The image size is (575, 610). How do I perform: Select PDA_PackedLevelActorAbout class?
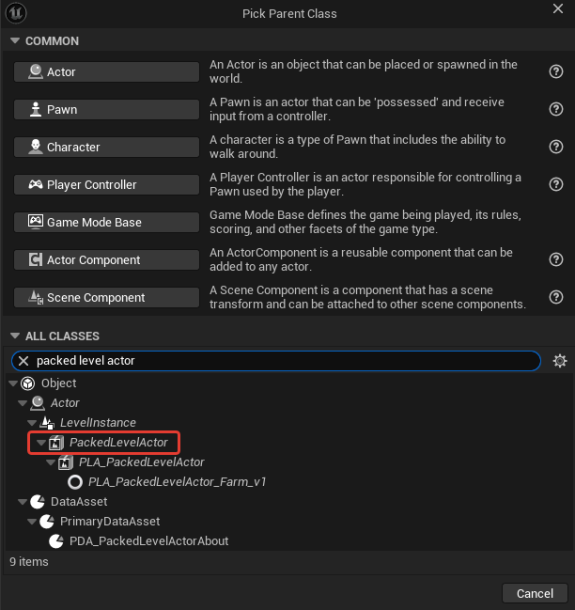(x=149, y=541)
